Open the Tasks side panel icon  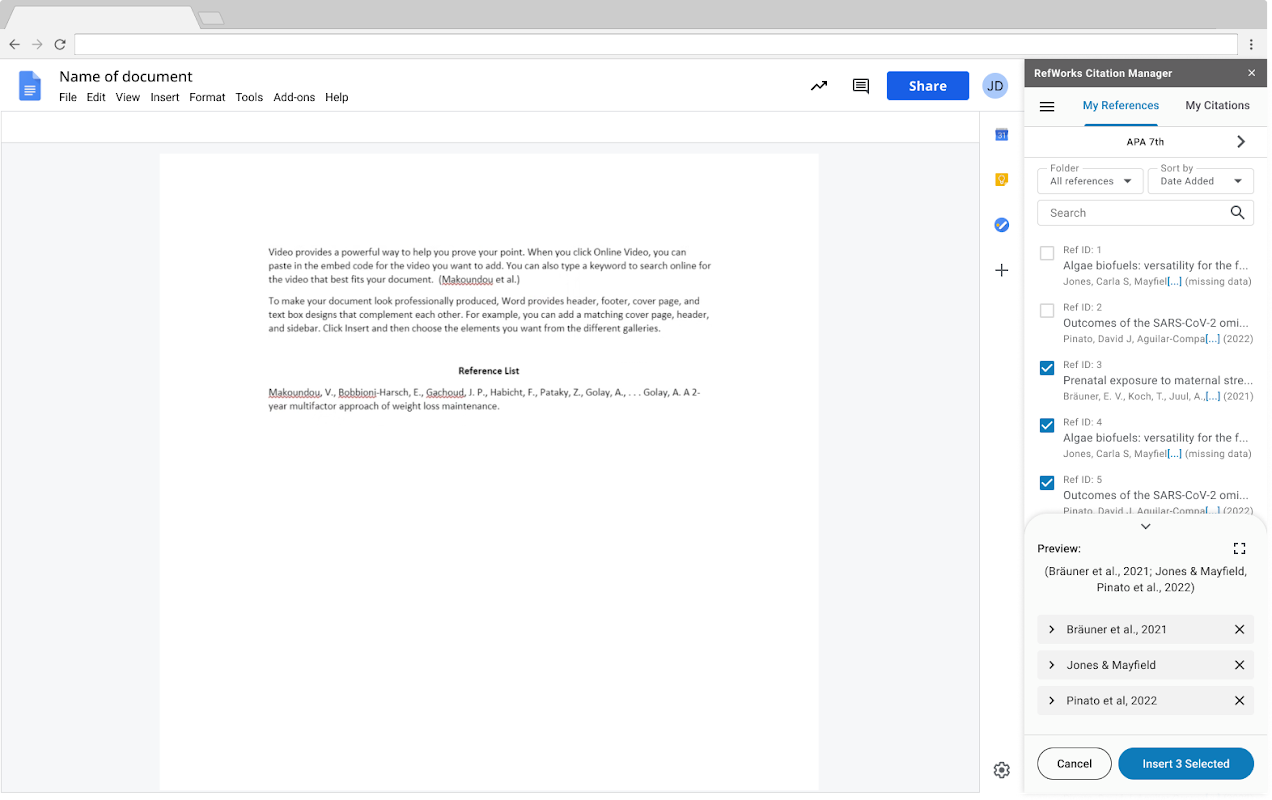pyautogui.click(x=1001, y=225)
